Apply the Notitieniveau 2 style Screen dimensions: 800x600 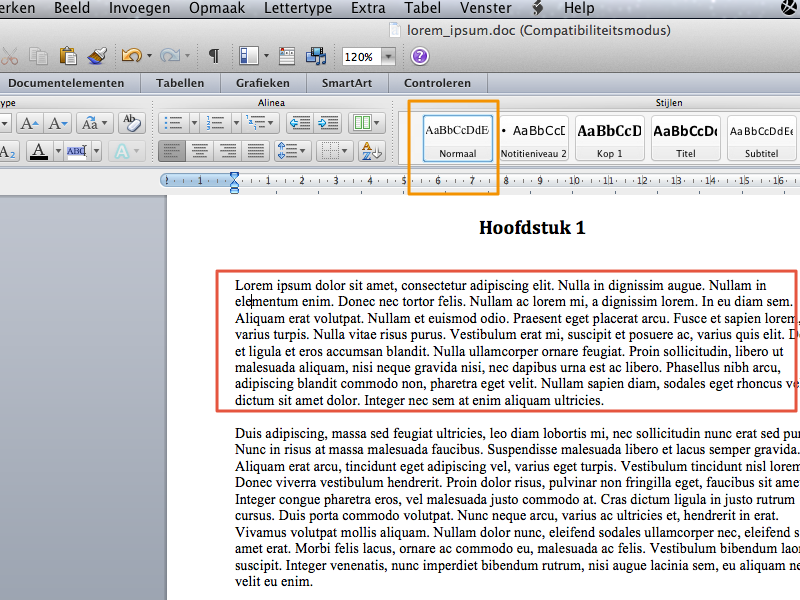[x=534, y=138]
